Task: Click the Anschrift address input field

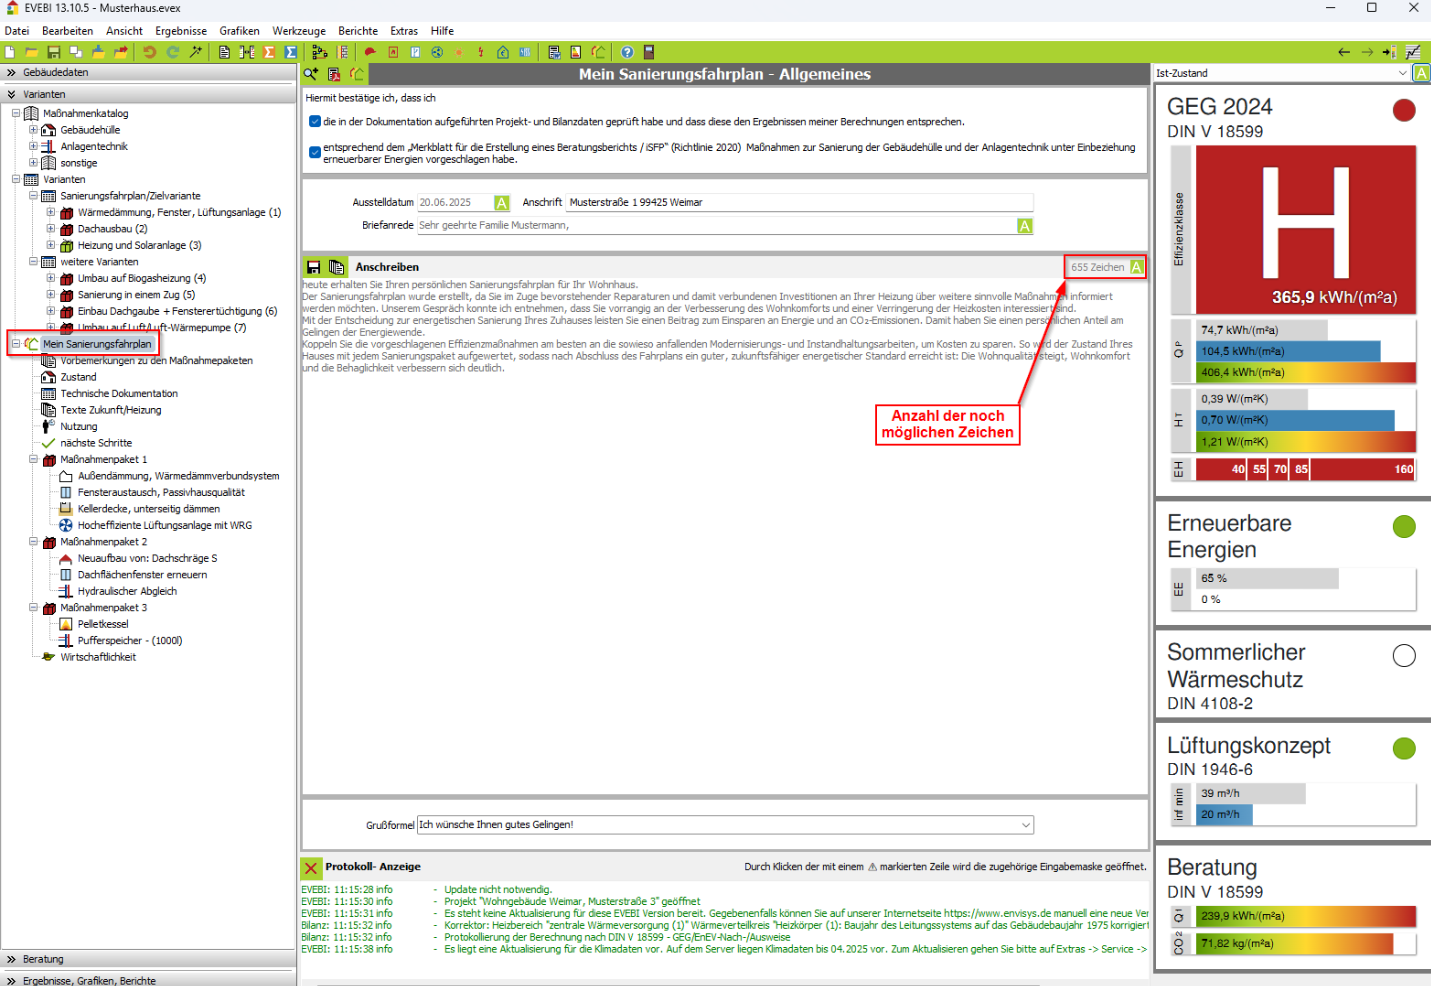Action: 798,203
